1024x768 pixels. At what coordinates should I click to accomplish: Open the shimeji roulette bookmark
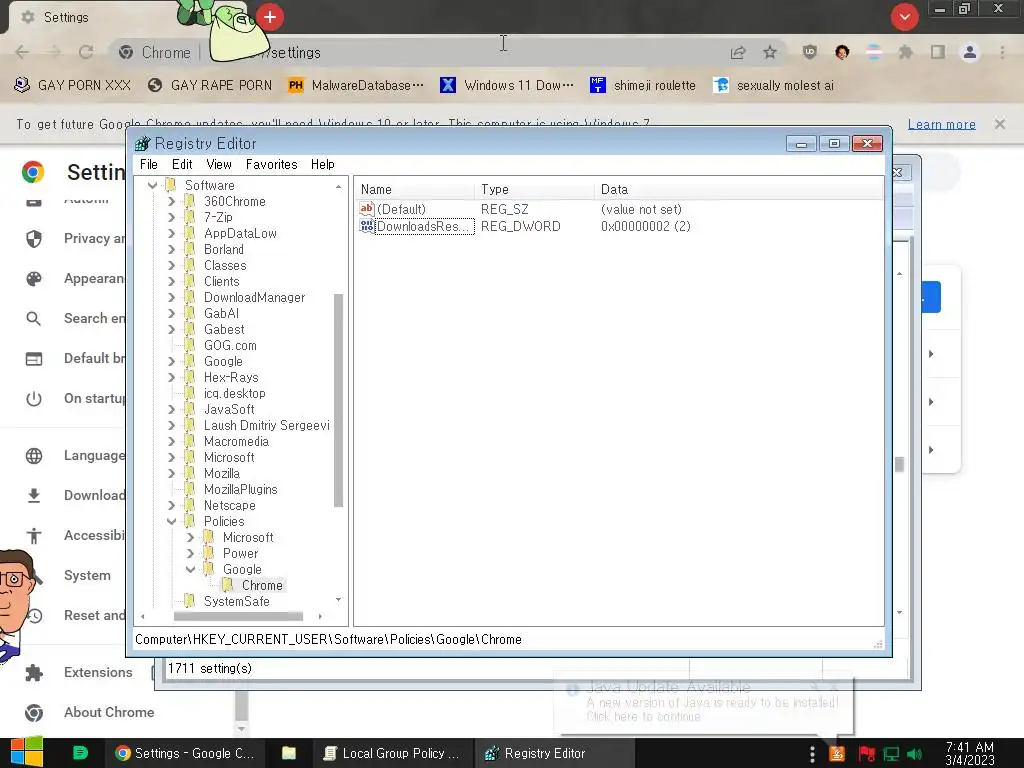pyautogui.click(x=643, y=86)
